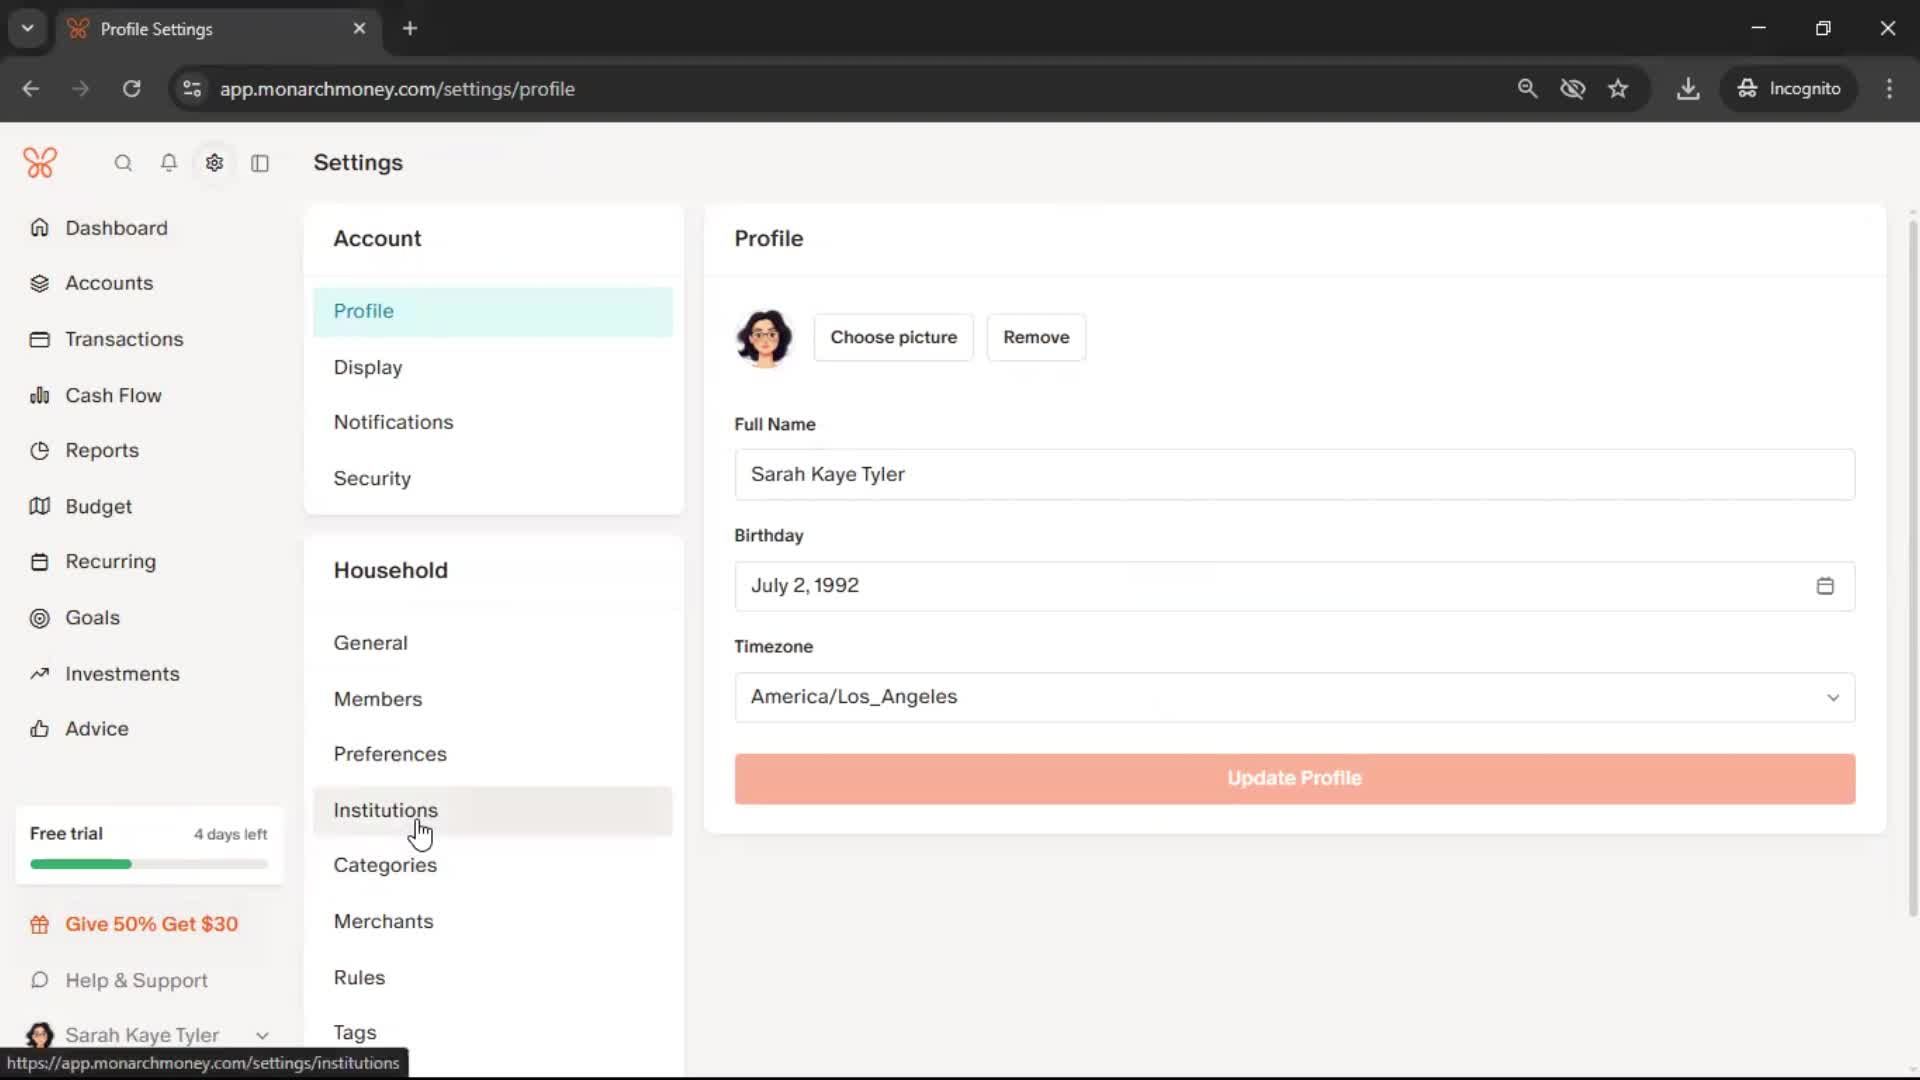The height and width of the screenshot is (1080, 1920).
Task: Open the birthday calendar icon
Action: 1824,586
